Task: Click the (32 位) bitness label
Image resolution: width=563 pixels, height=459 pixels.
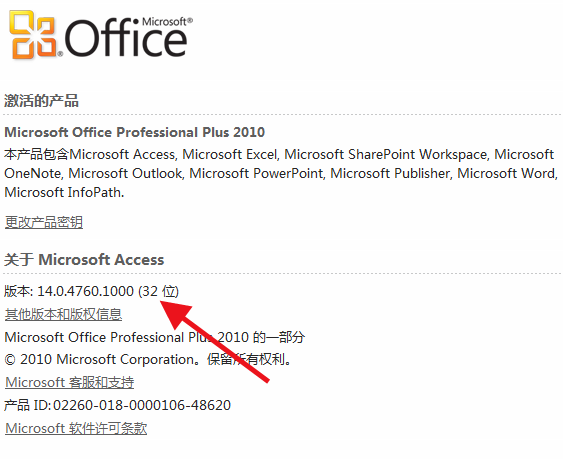Action: pyautogui.click(x=159, y=291)
